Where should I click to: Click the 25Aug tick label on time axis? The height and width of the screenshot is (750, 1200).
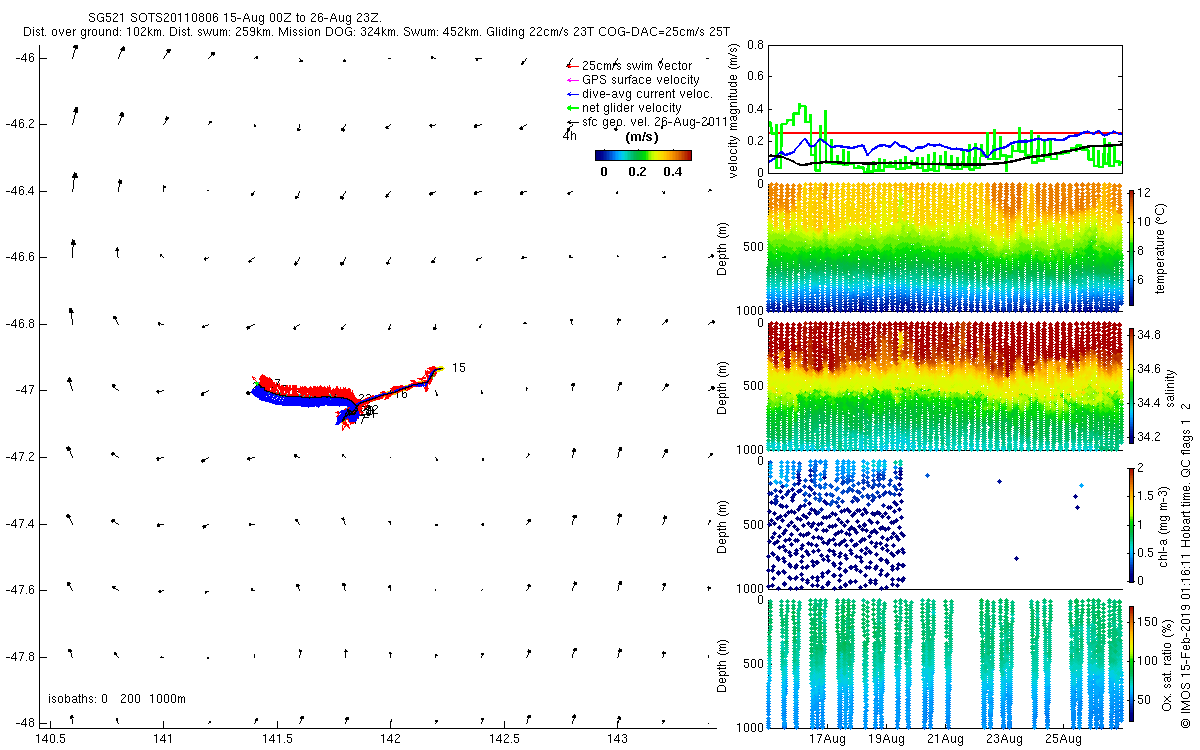(1063, 740)
